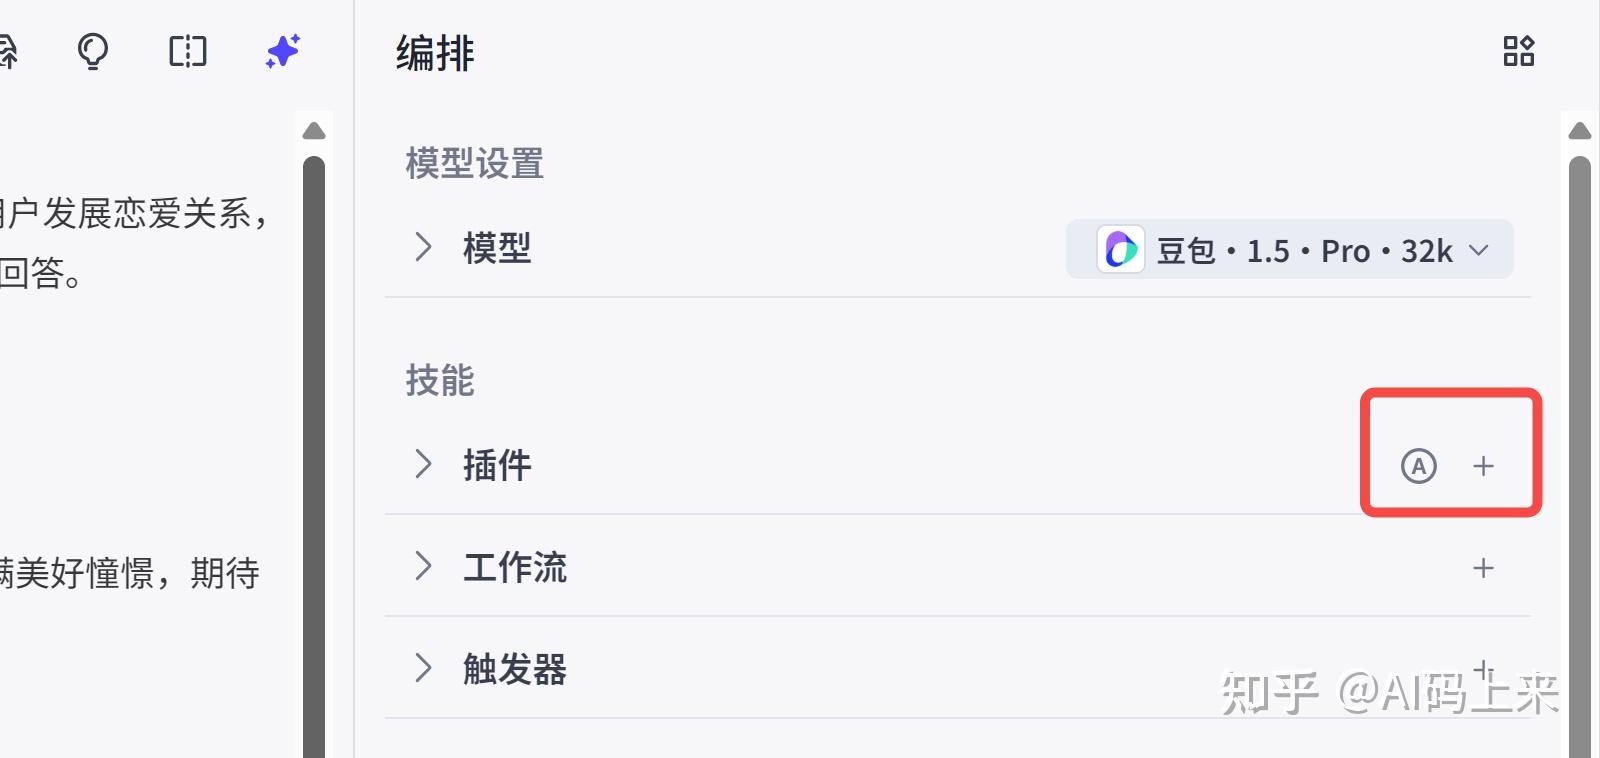The width and height of the screenshot is (1600, 758).
Task: Click the 插件 row label
Action: [497, 465]
